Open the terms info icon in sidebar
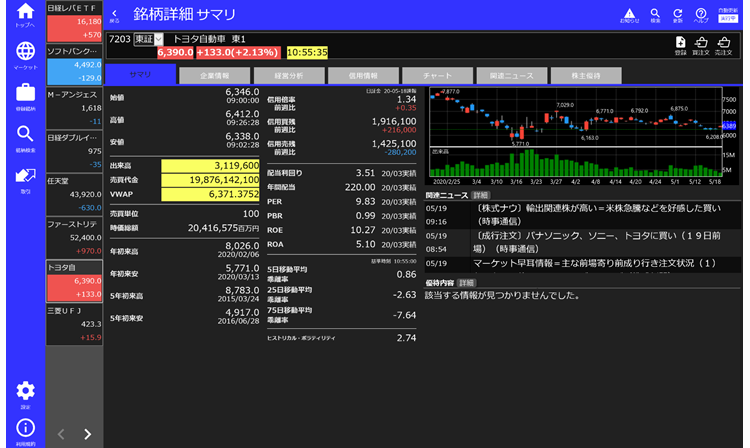750x448 pixels. (25, 432)
